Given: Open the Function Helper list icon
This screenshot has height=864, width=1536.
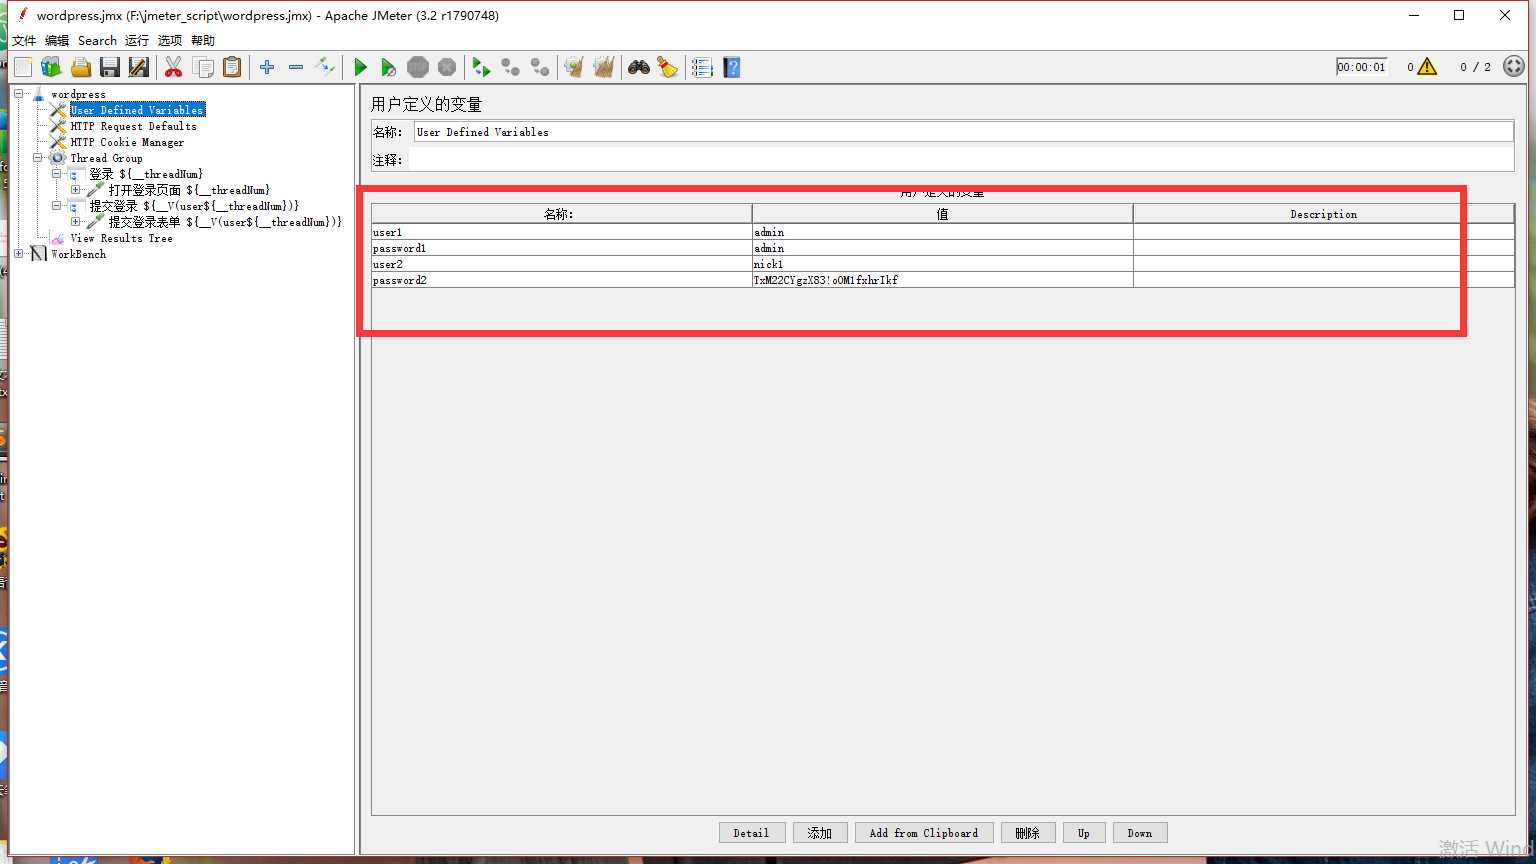Looking at the screenshot, I should coord(702,67).
